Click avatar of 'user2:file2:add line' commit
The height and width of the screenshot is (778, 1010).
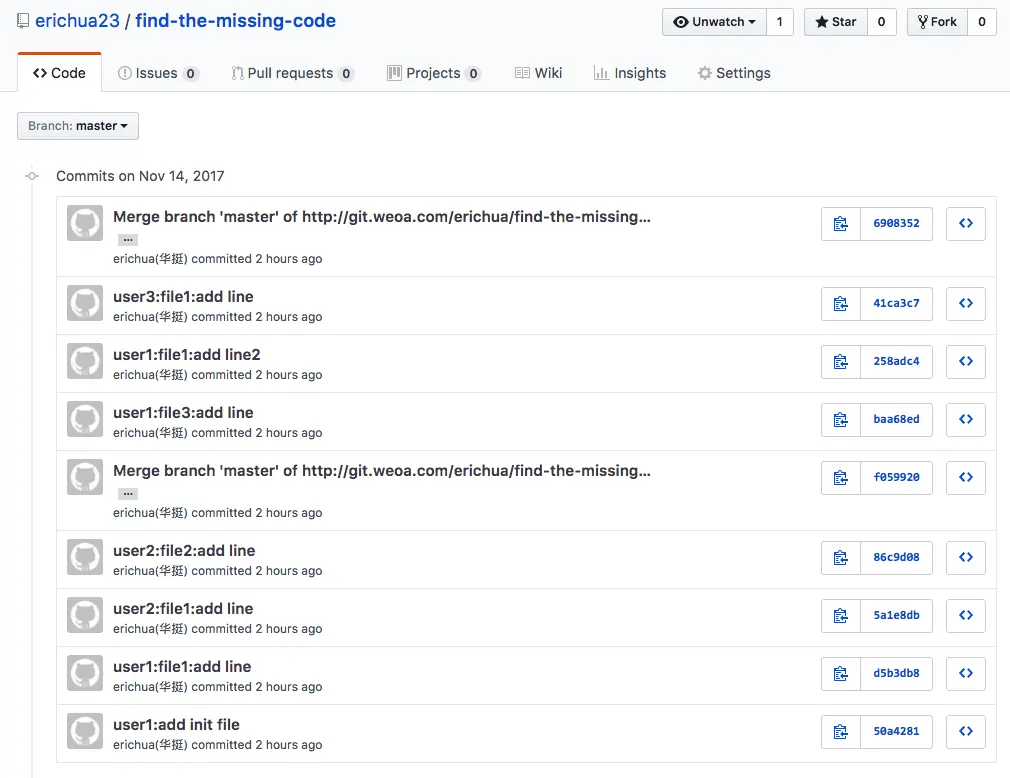pos(85,556)
